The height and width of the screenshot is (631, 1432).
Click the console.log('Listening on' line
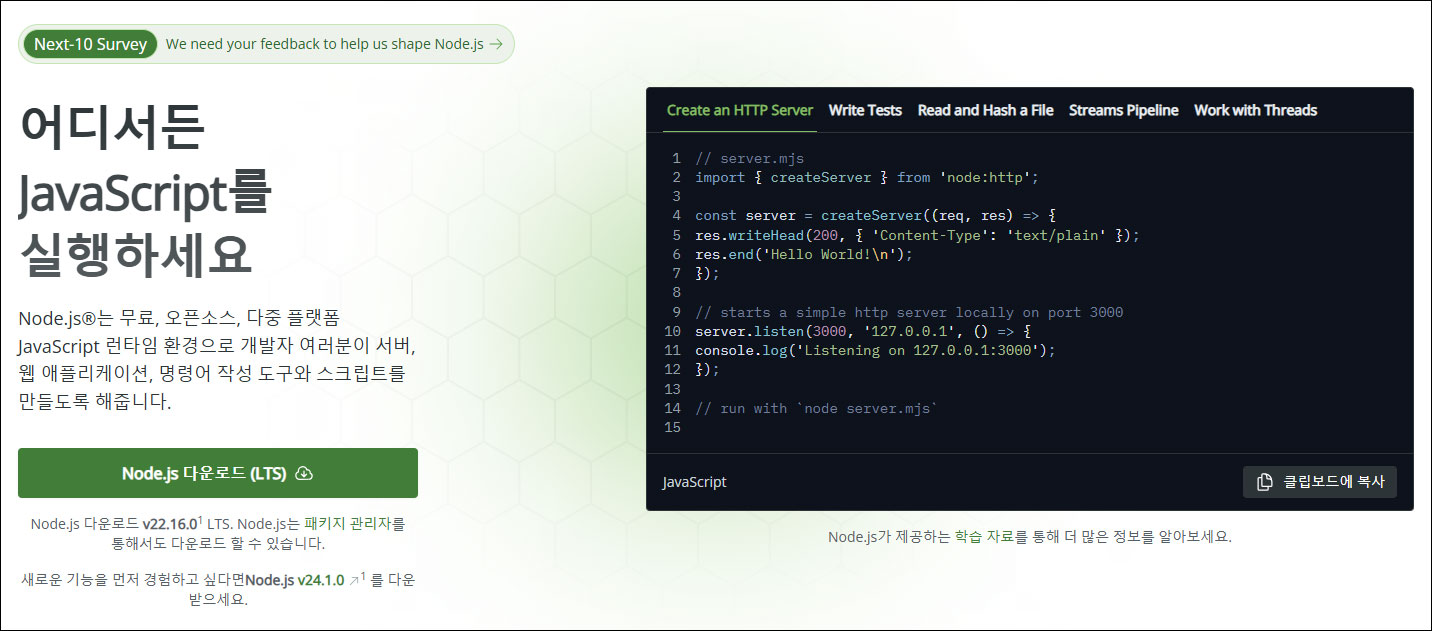point(875,350)
